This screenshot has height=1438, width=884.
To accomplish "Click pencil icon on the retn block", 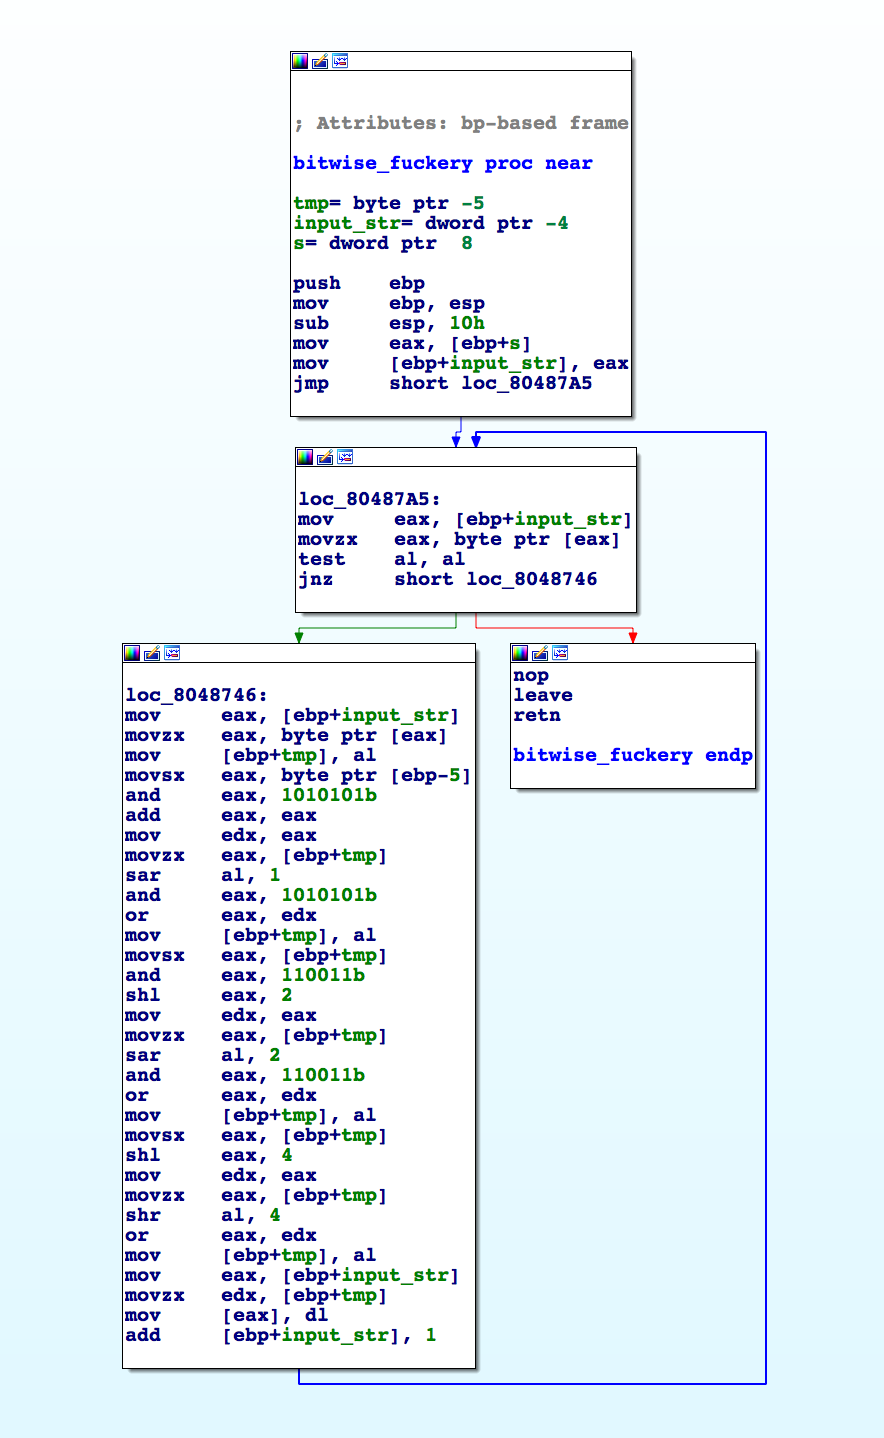I will (540, 653).
